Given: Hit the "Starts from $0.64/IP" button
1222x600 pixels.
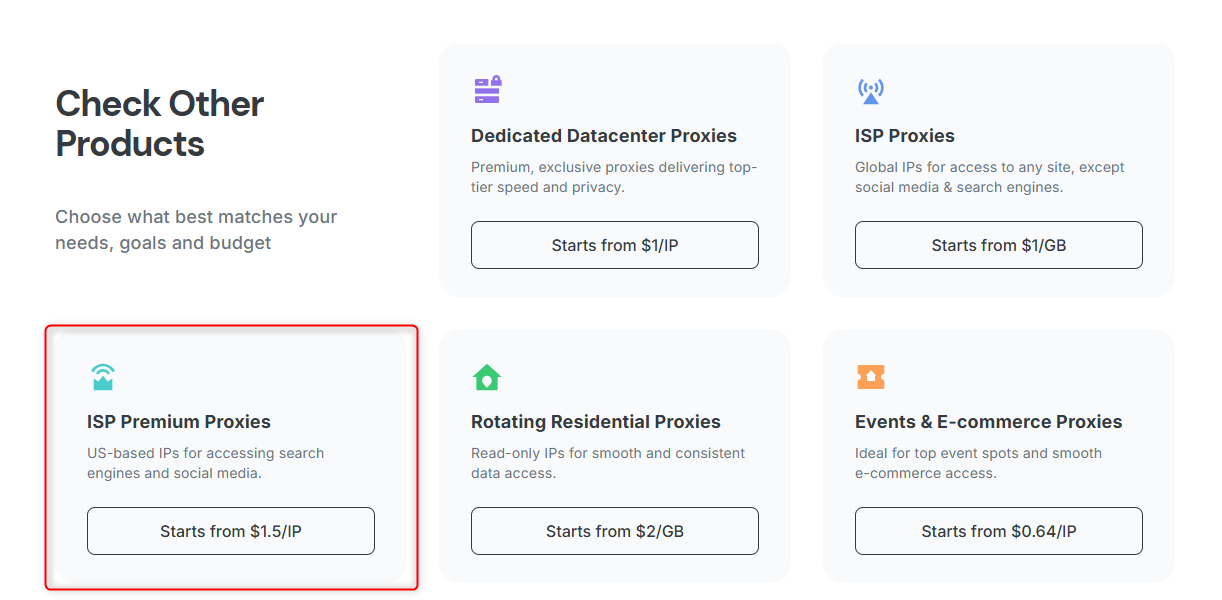Looking at the screenshot, I should coord(999,531).
